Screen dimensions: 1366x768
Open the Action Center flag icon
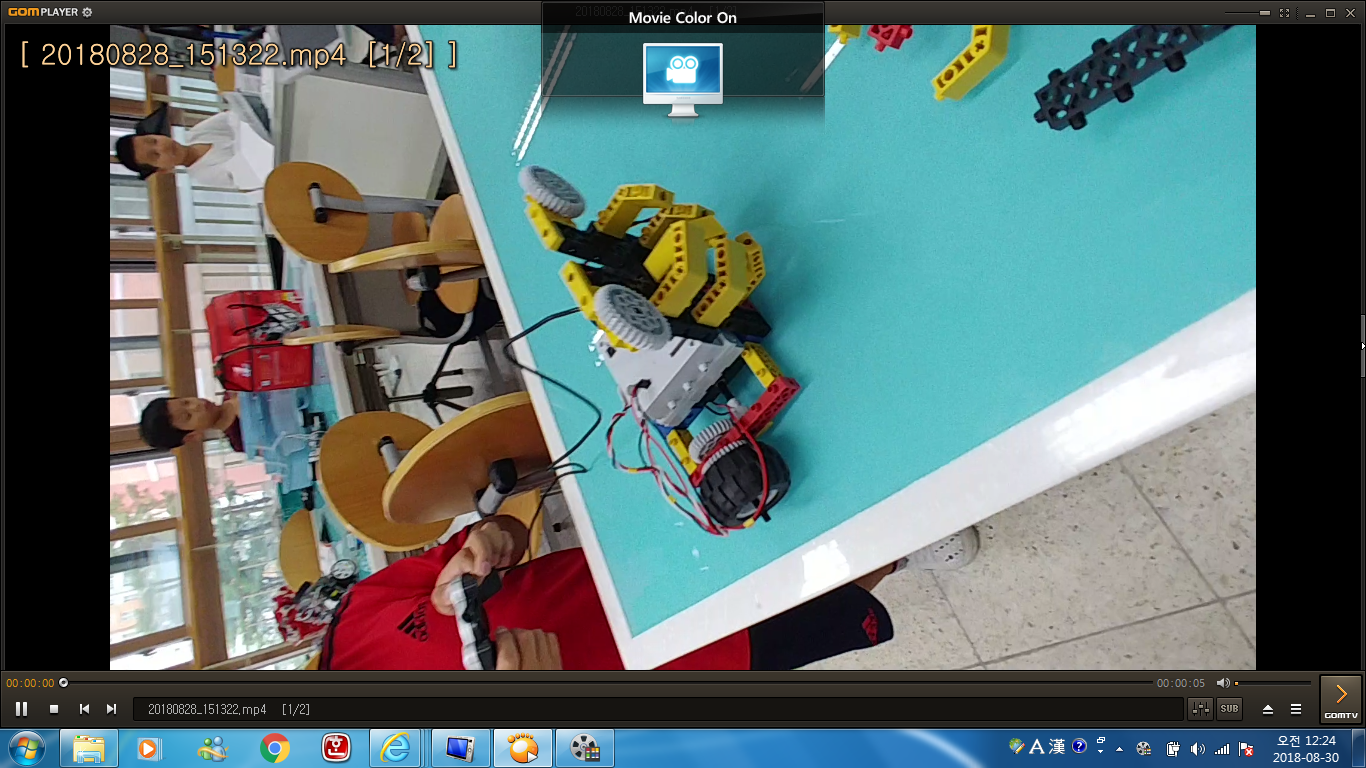[1246, 748]
